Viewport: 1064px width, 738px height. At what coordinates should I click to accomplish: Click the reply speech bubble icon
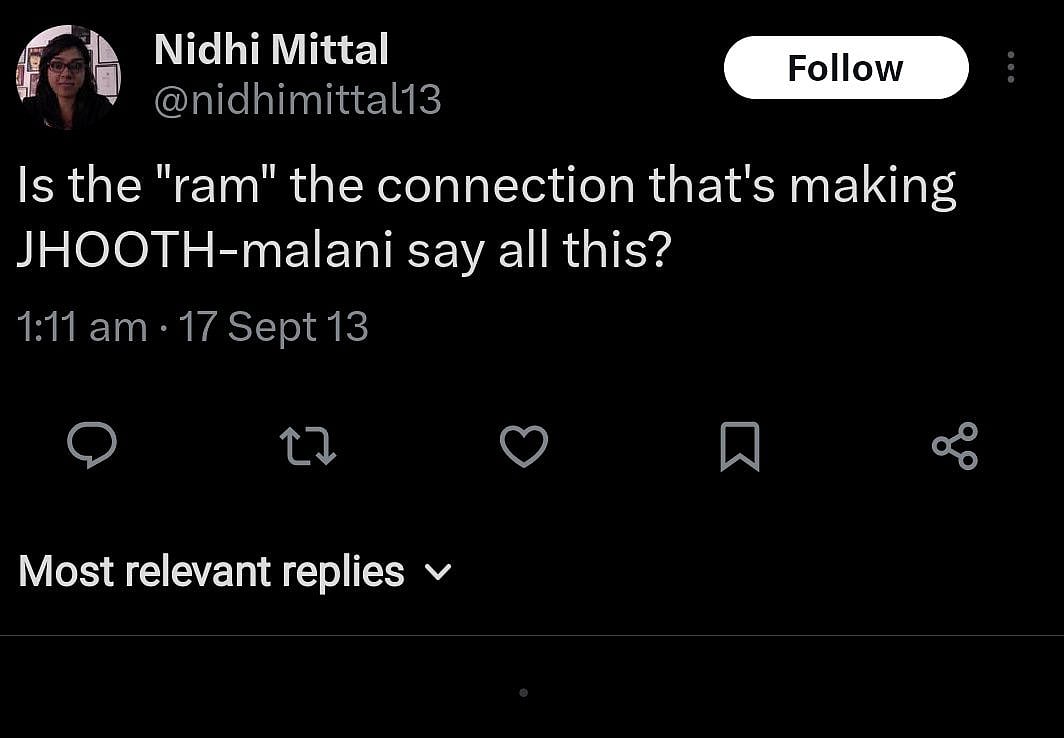click(92, 445)
